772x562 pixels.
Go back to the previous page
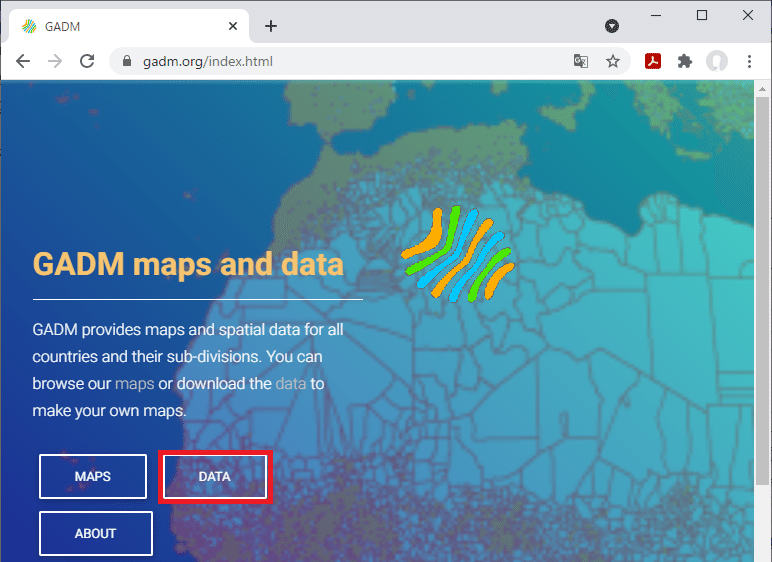23,62
